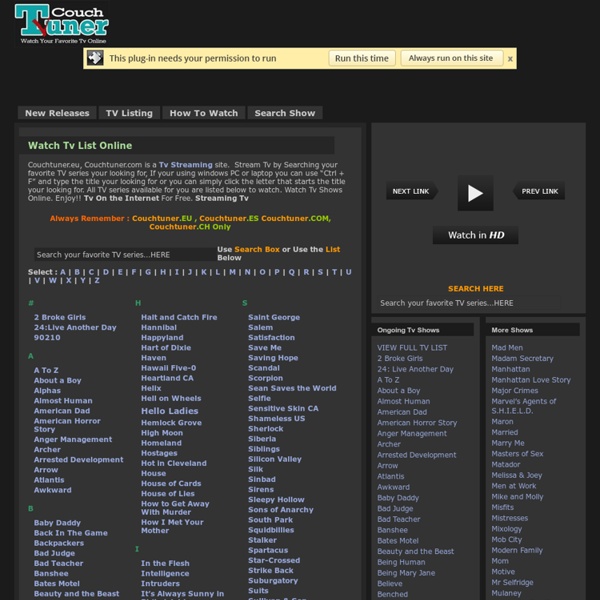Open Mr Selfridge in More Shows
Screen dimensions: 600x600
click(x=512, y=582)
